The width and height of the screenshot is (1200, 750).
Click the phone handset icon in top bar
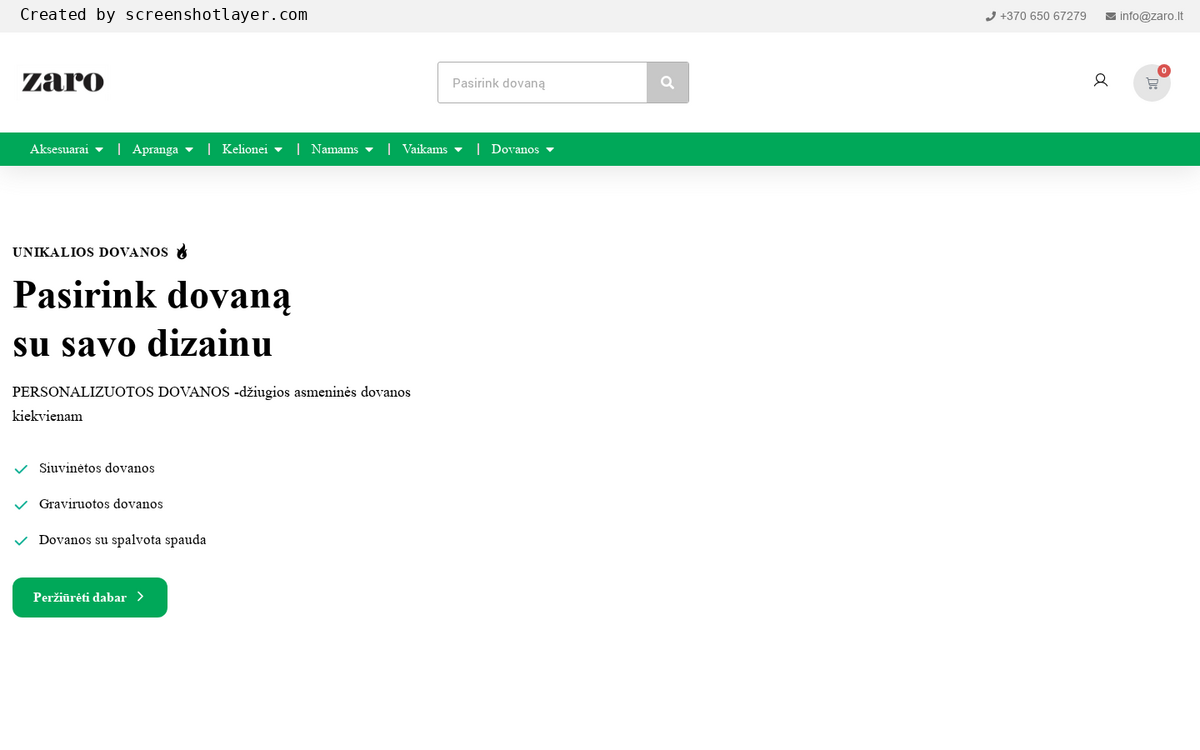(x=990, y=16)
